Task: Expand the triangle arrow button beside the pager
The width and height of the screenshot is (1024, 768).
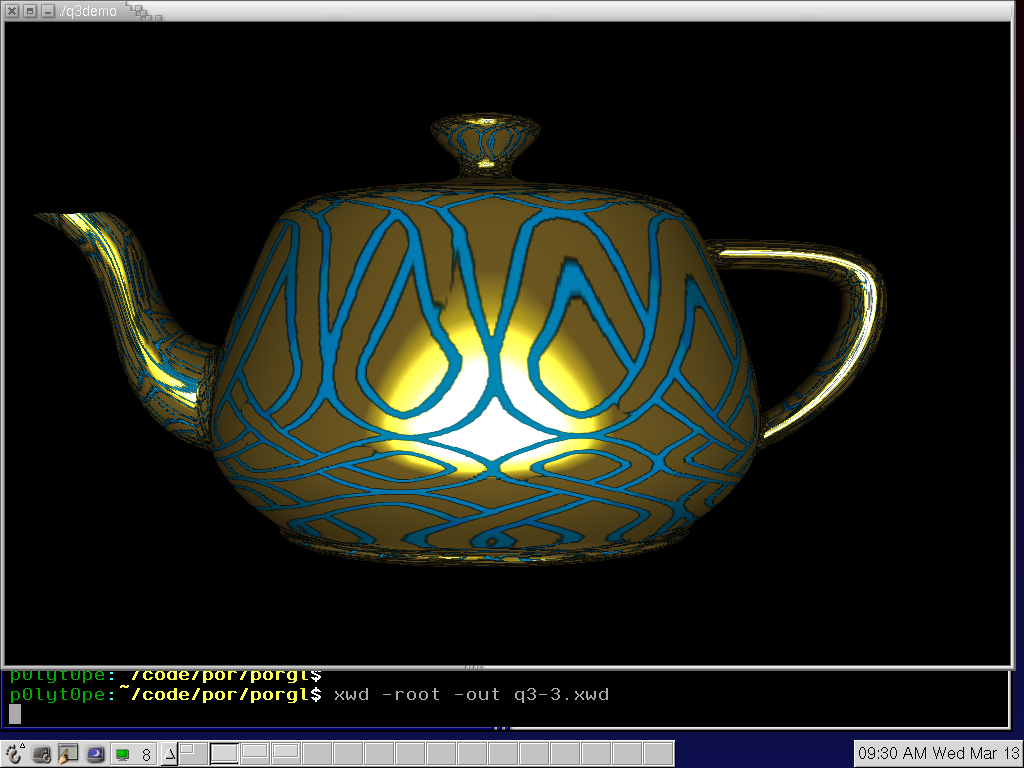Action: (169, 754)
